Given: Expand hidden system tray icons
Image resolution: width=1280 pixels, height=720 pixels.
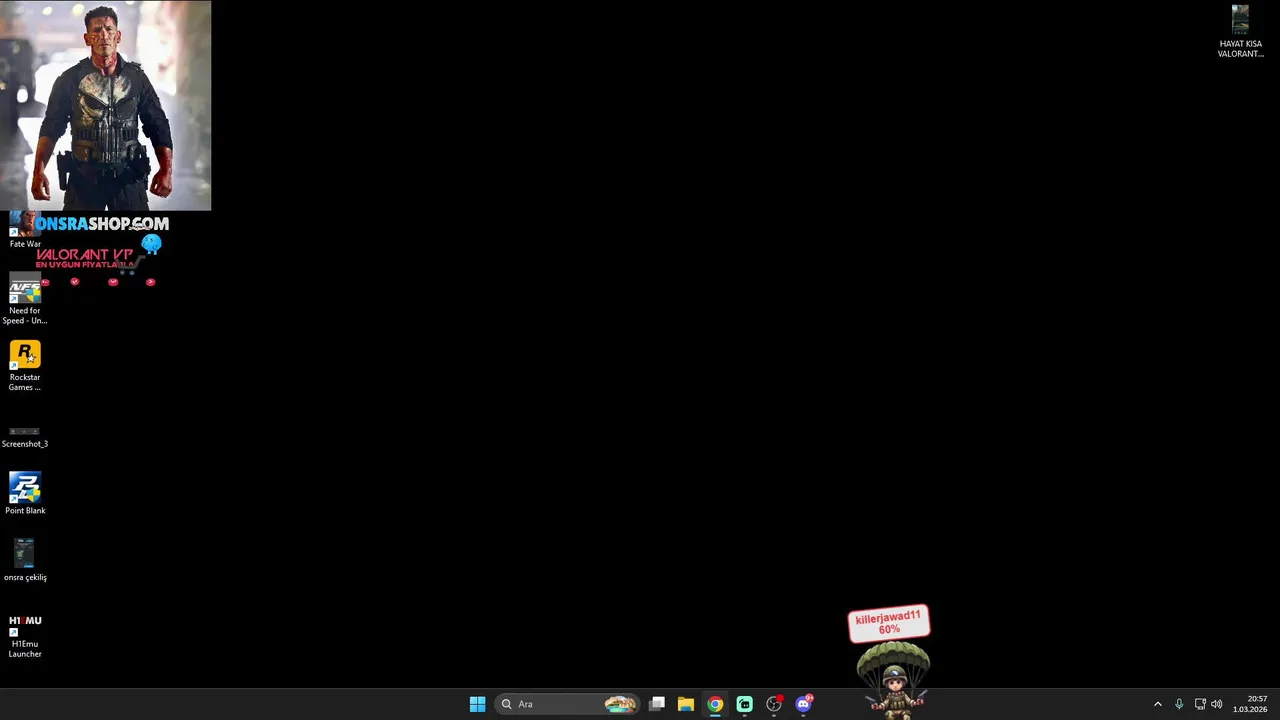Looking at the screenshot, I should click(1158, 704).
